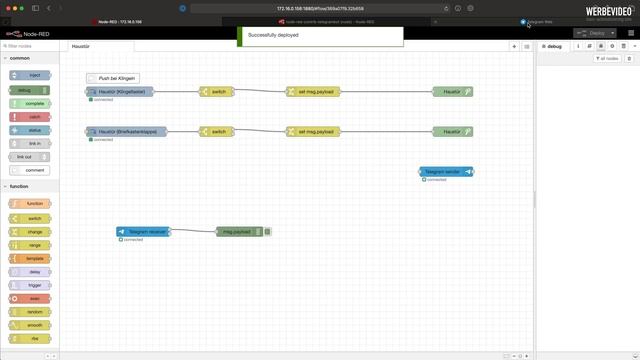Select the Telegram sender node
This screenshot has height=360, width=640.
pos(446,172)
